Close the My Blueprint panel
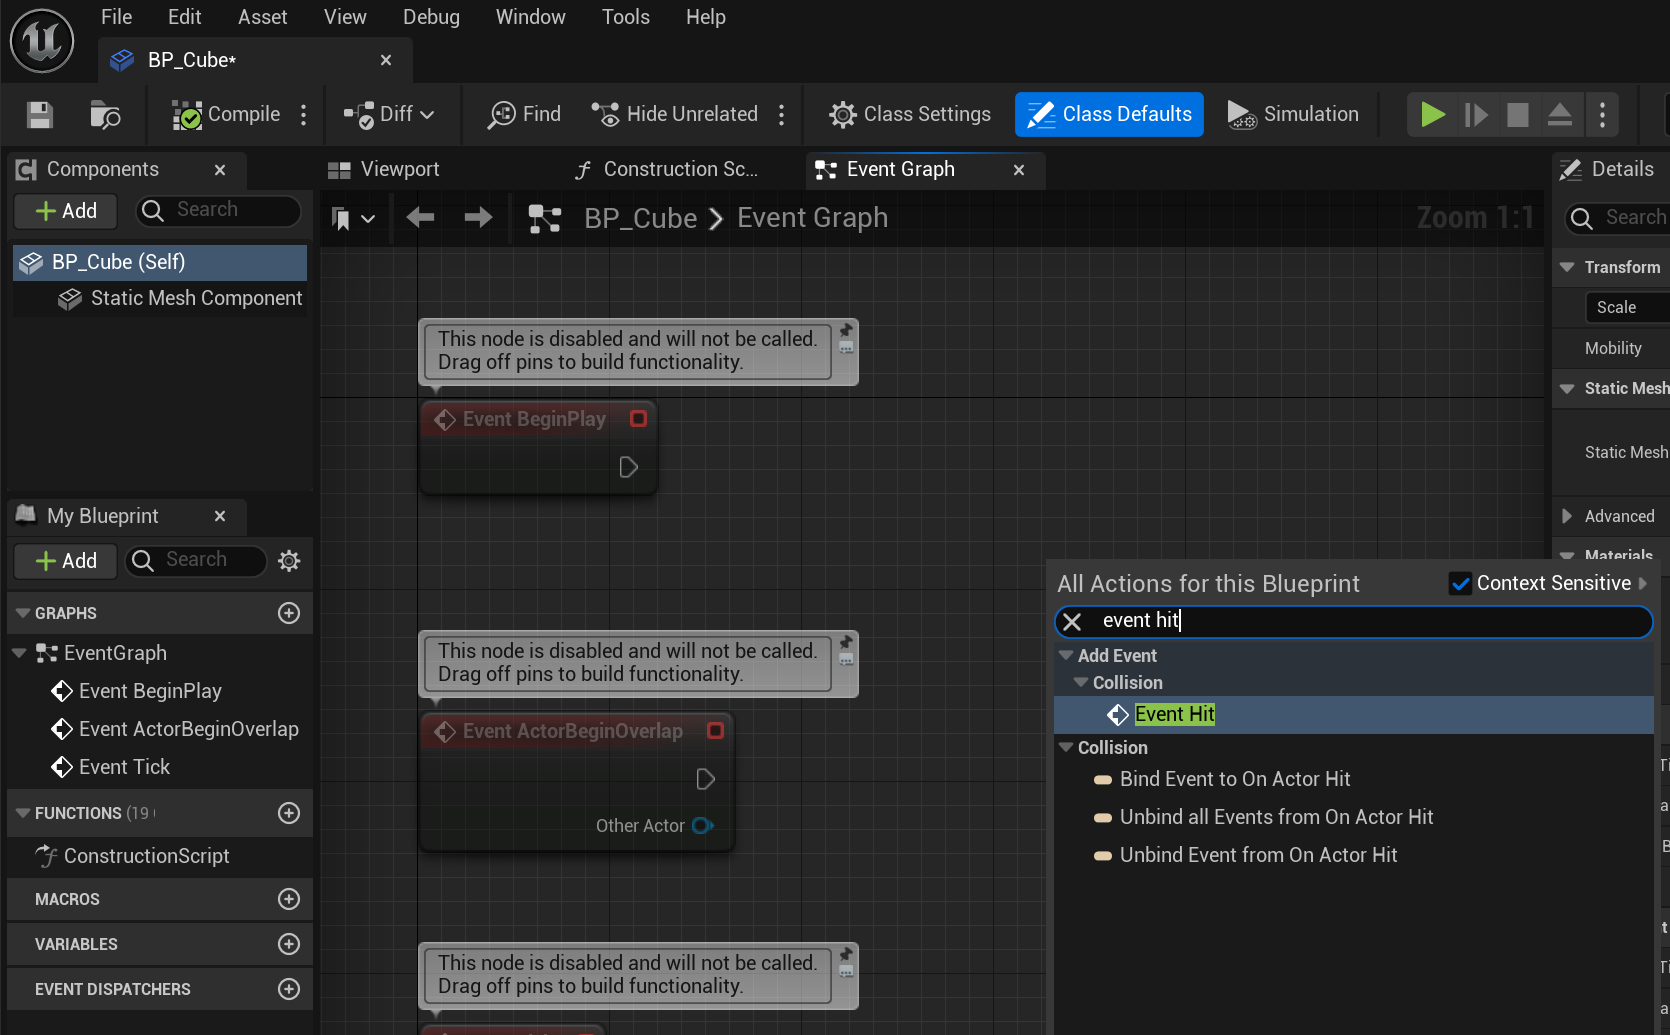The height and width of the screenshot is (1035, 1670). (220, 516)
